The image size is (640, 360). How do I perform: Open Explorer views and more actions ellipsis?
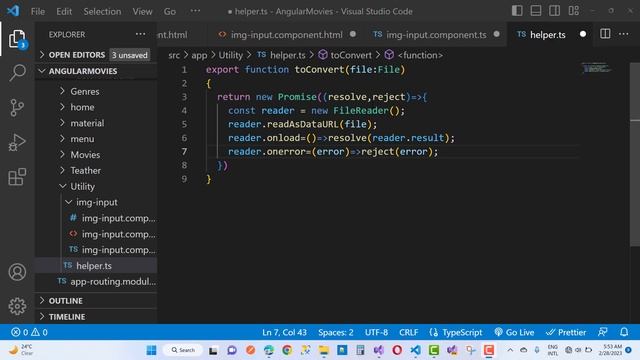(140, 34)
